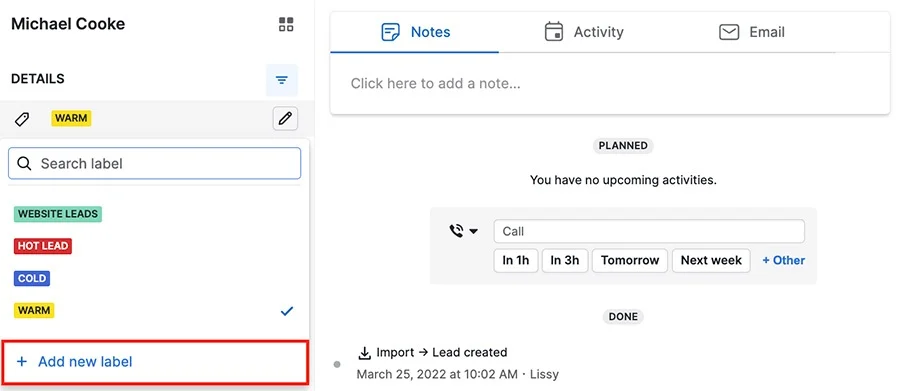Click the grid view icon beside Michael Cooke

point(286,24)
